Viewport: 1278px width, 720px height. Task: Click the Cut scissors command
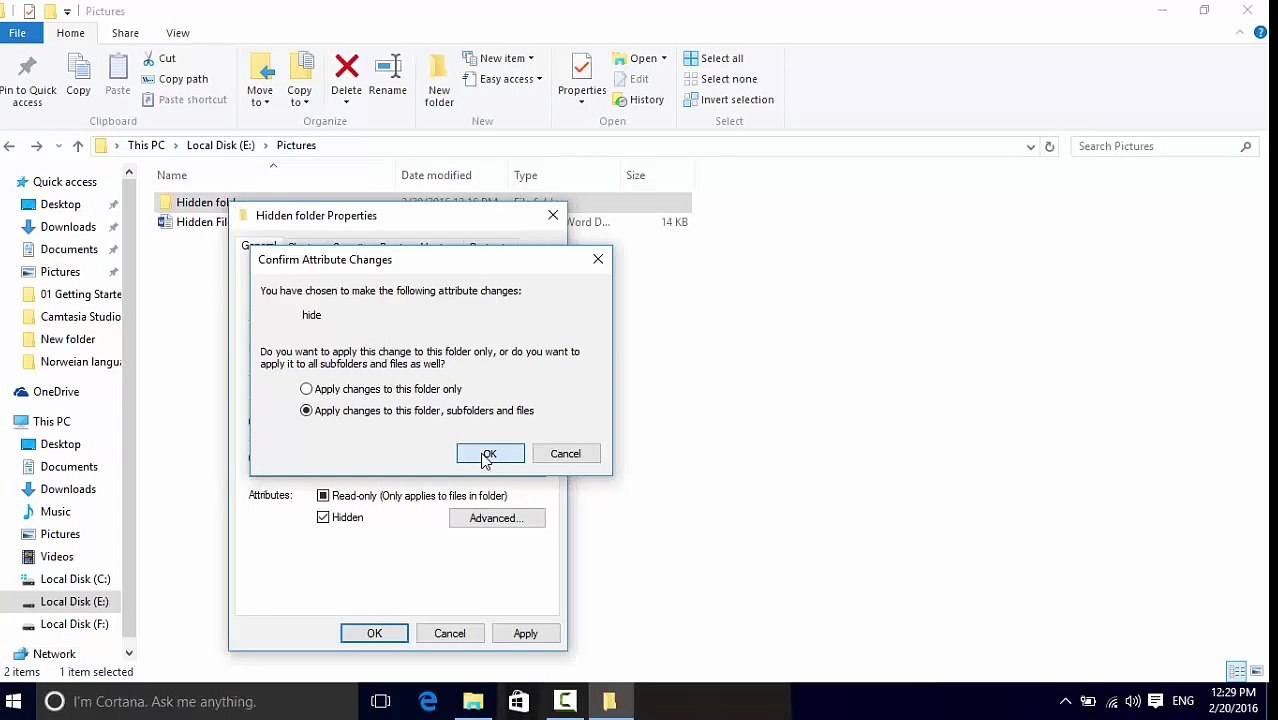(x=159, y=58)
